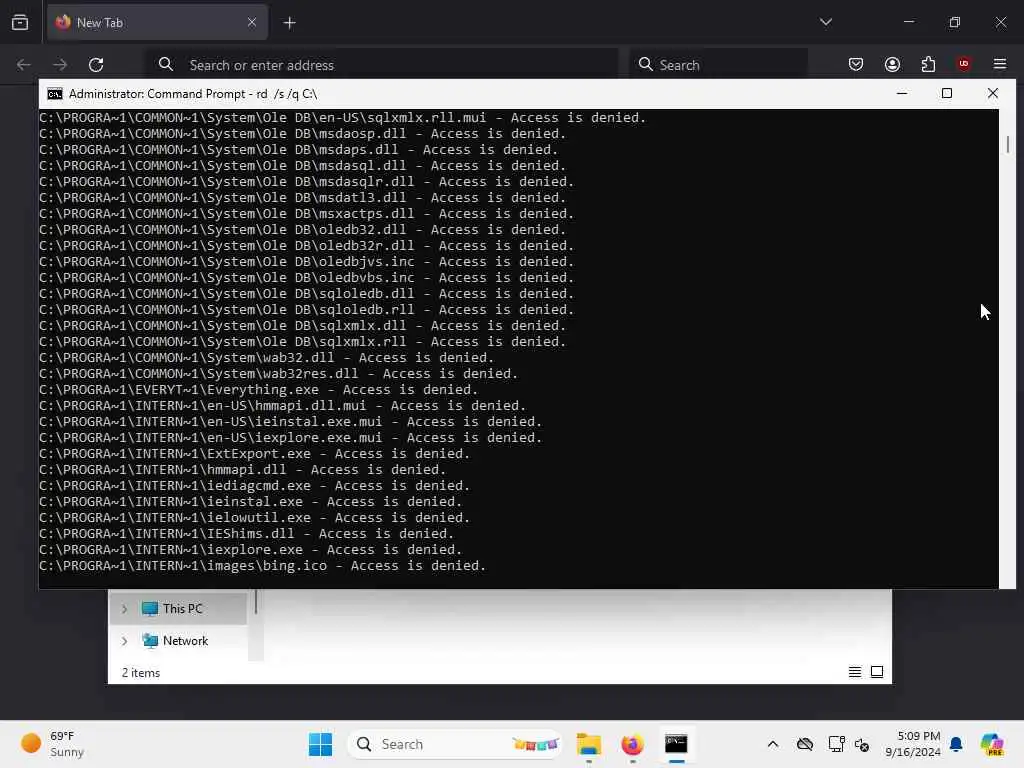Viewport: 1024px width, 768px height.
Task: Open the list all tabs dropdown
Action: pyautogui.click(x=825, y=22)
